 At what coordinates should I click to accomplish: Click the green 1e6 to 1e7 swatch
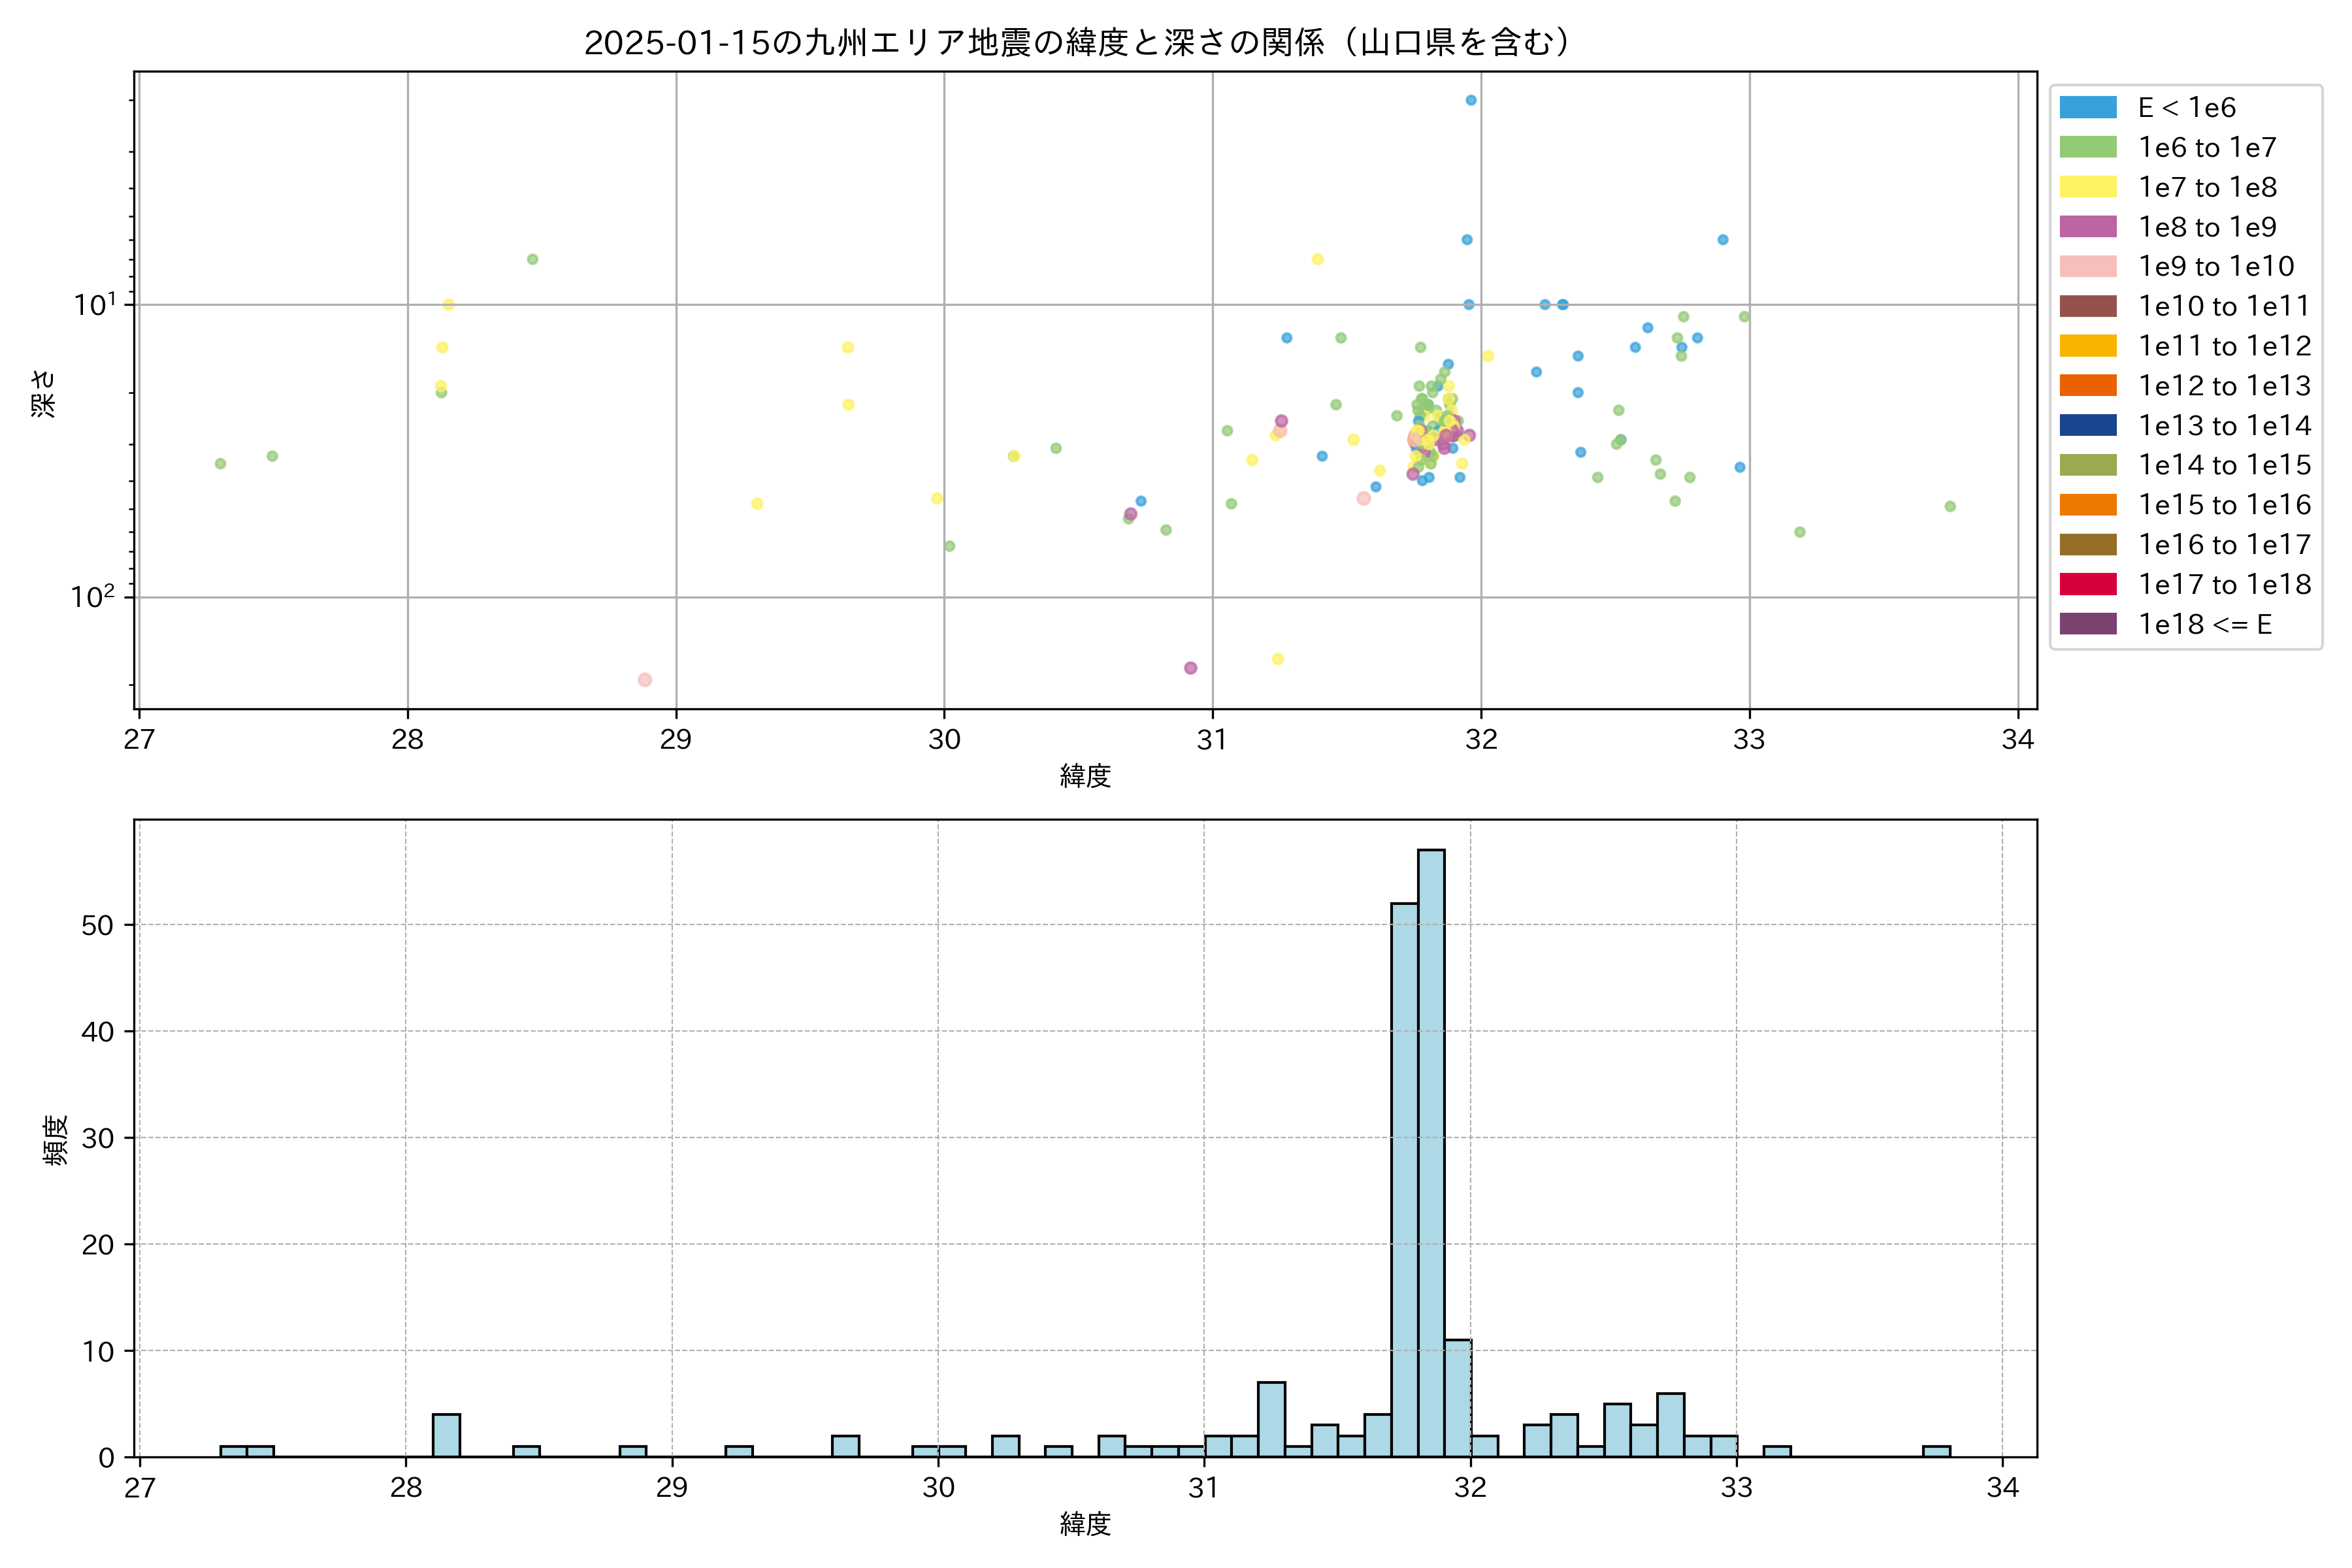pos(2088,148)
